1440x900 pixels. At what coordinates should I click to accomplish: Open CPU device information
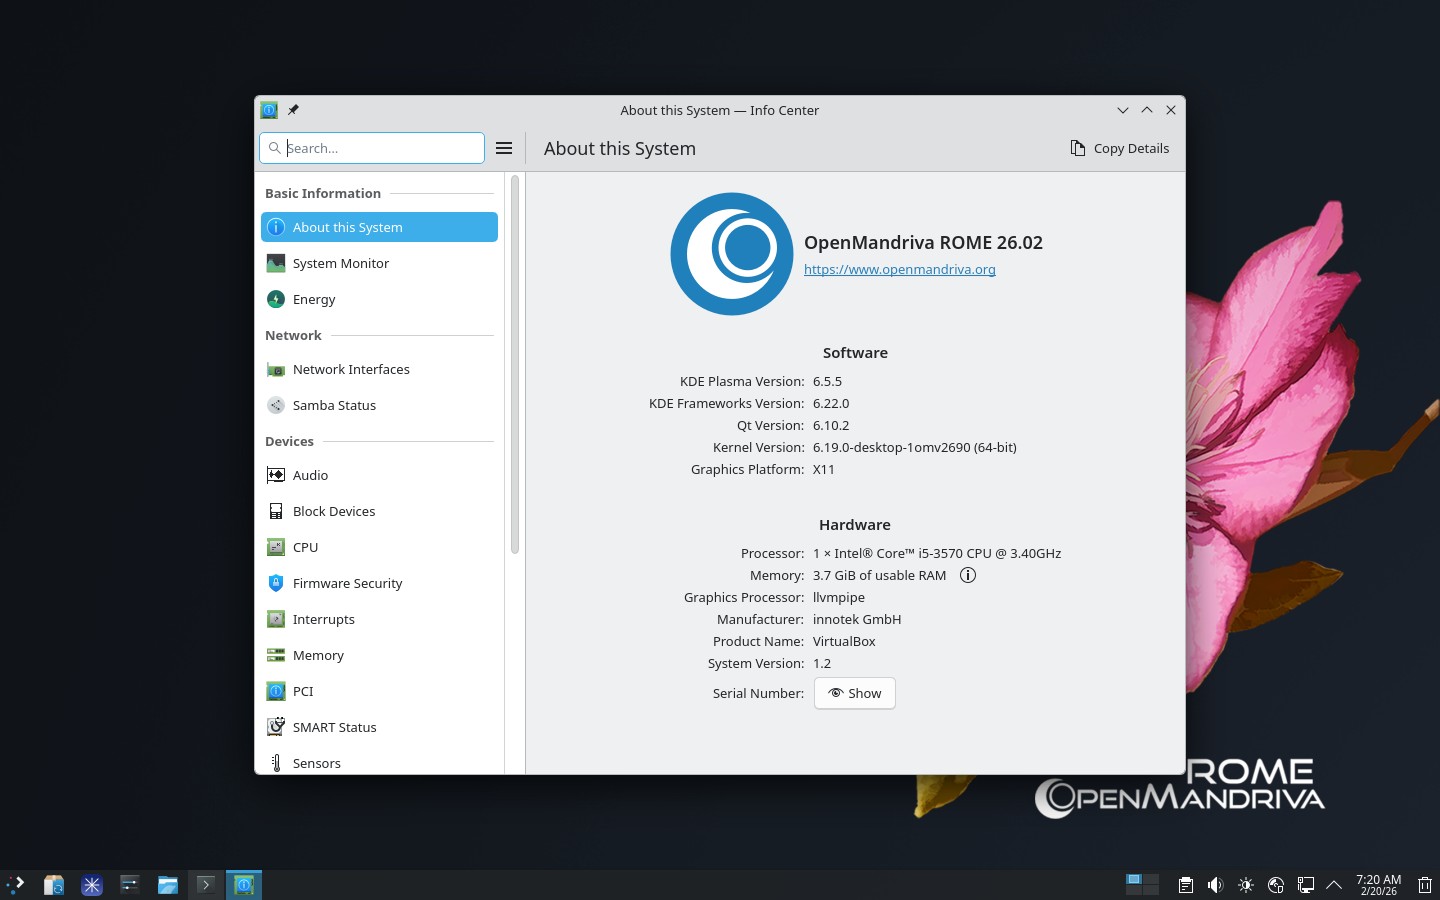point(305,547)
